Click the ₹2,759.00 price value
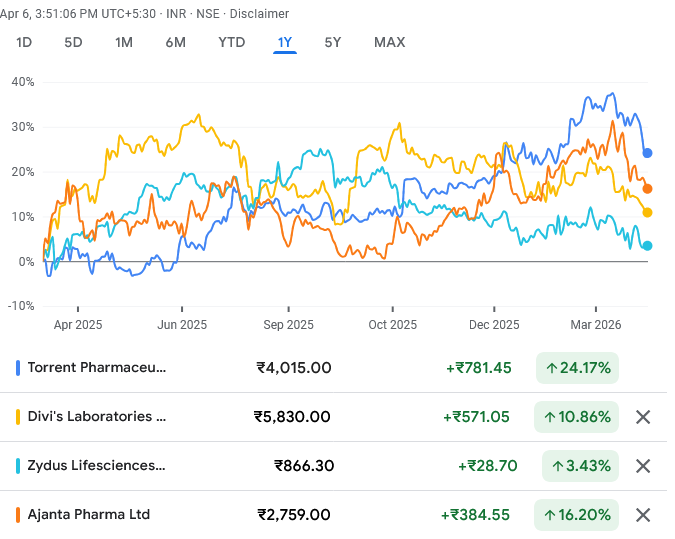The height and width of the screenshot is (539, 675). (294, 515)
